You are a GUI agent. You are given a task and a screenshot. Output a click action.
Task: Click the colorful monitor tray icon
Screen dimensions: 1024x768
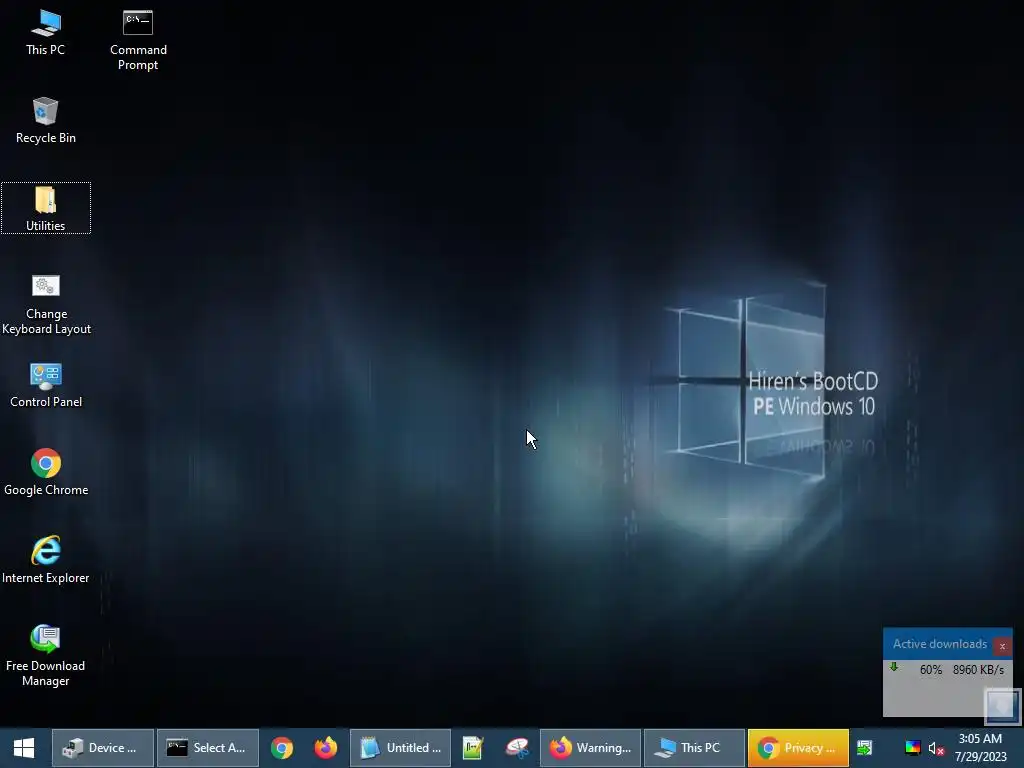pos(912,748)
